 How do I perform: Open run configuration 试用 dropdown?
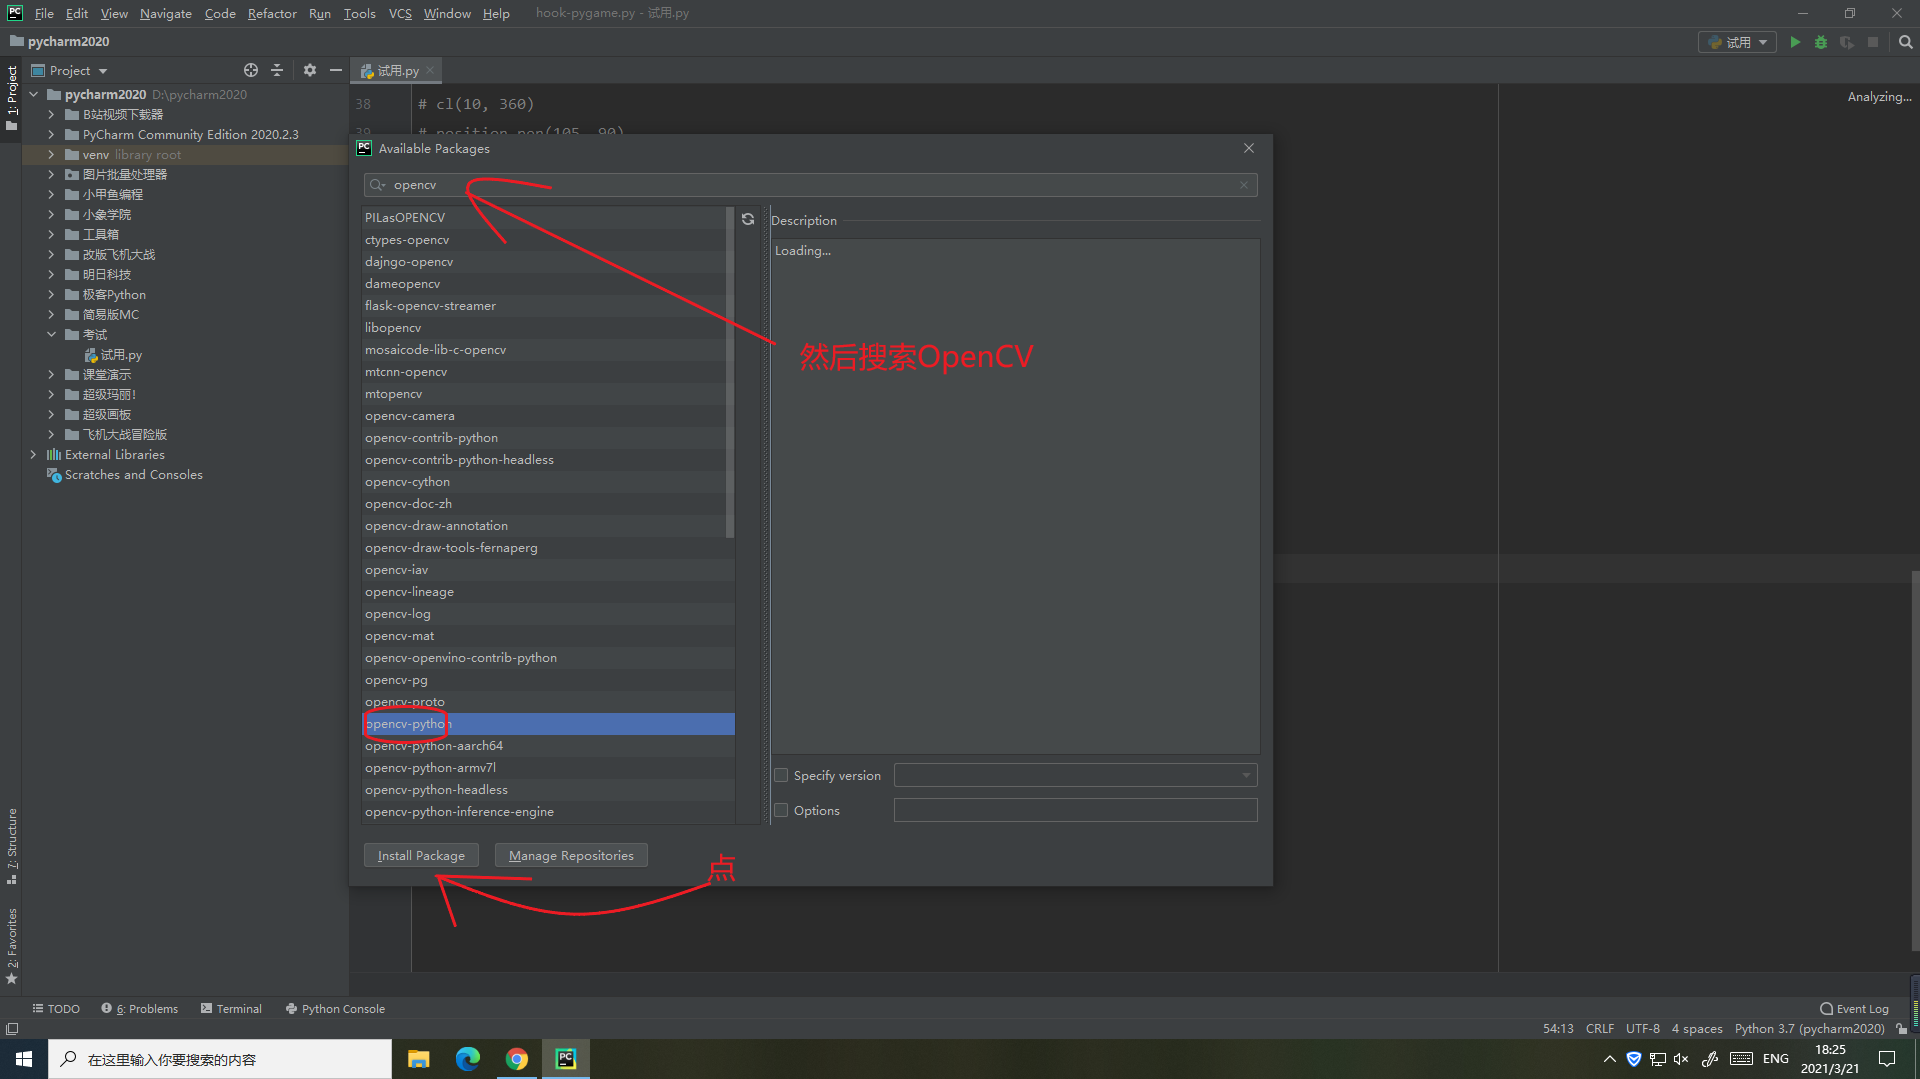coord(1738,42)
